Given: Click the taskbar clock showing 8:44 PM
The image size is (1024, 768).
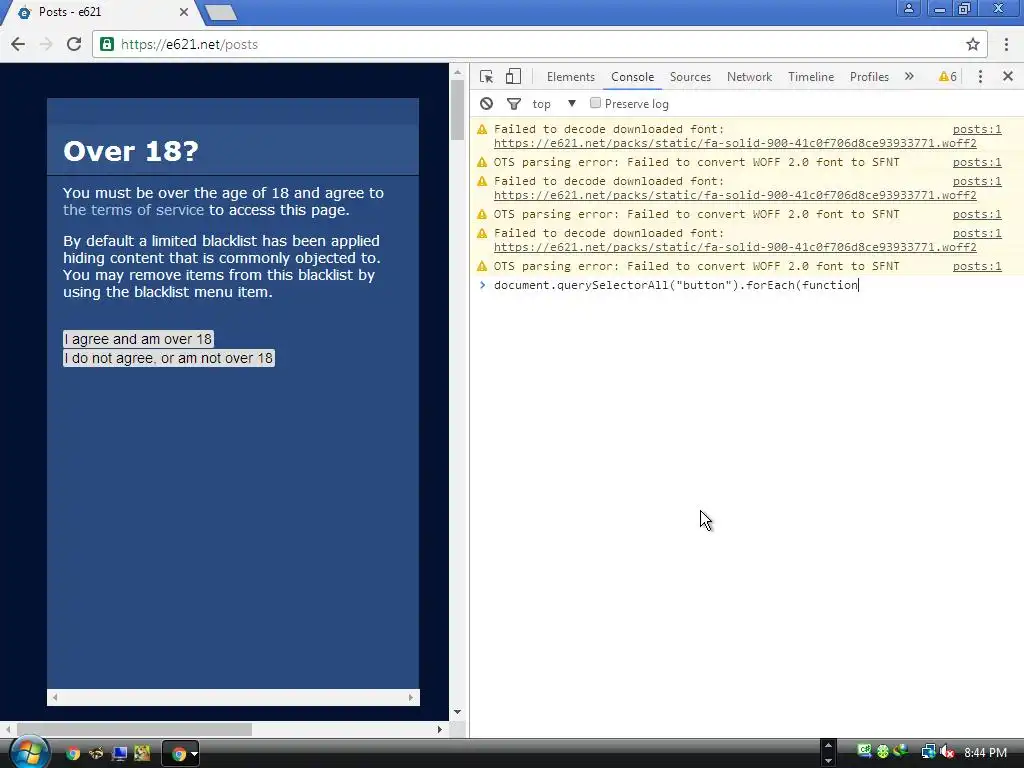Looking at the screenshot, I should click(x=985, y=753).
